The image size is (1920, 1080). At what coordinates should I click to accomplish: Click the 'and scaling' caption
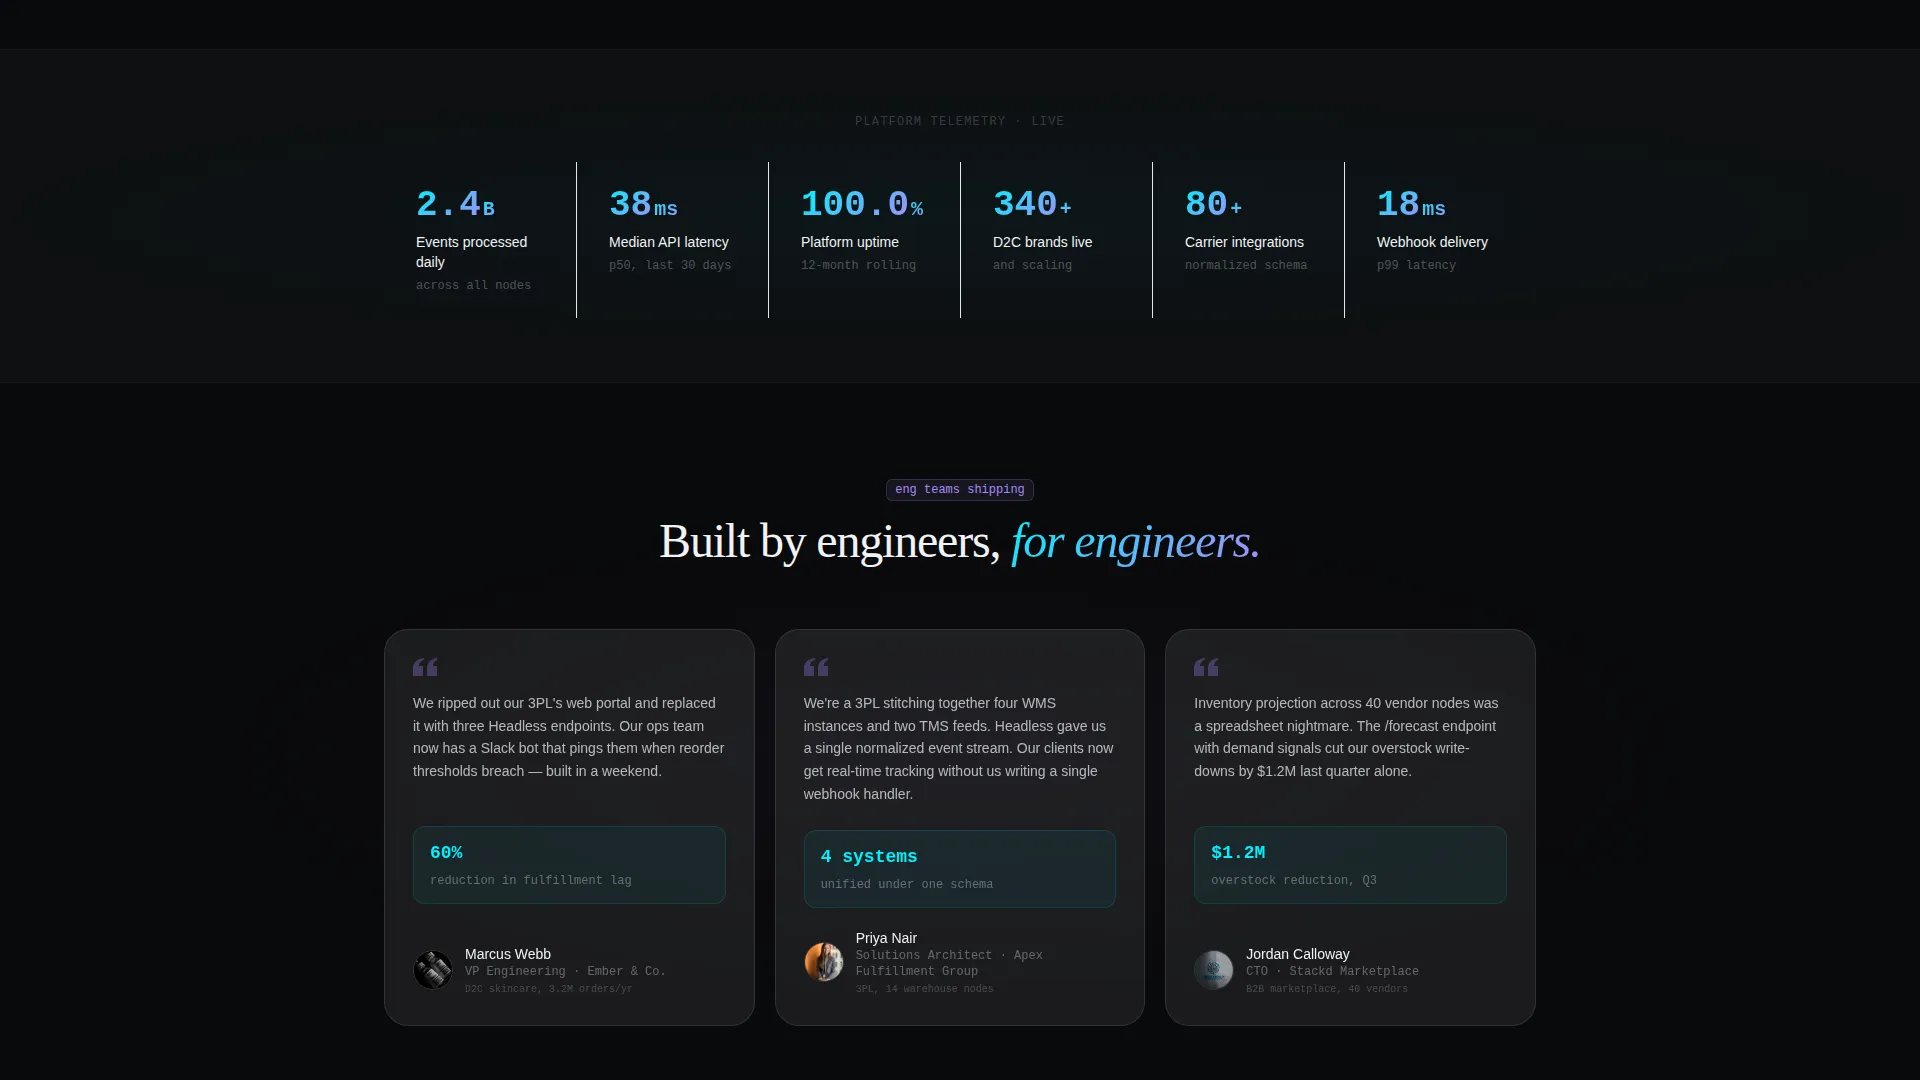coord(1032,266)
